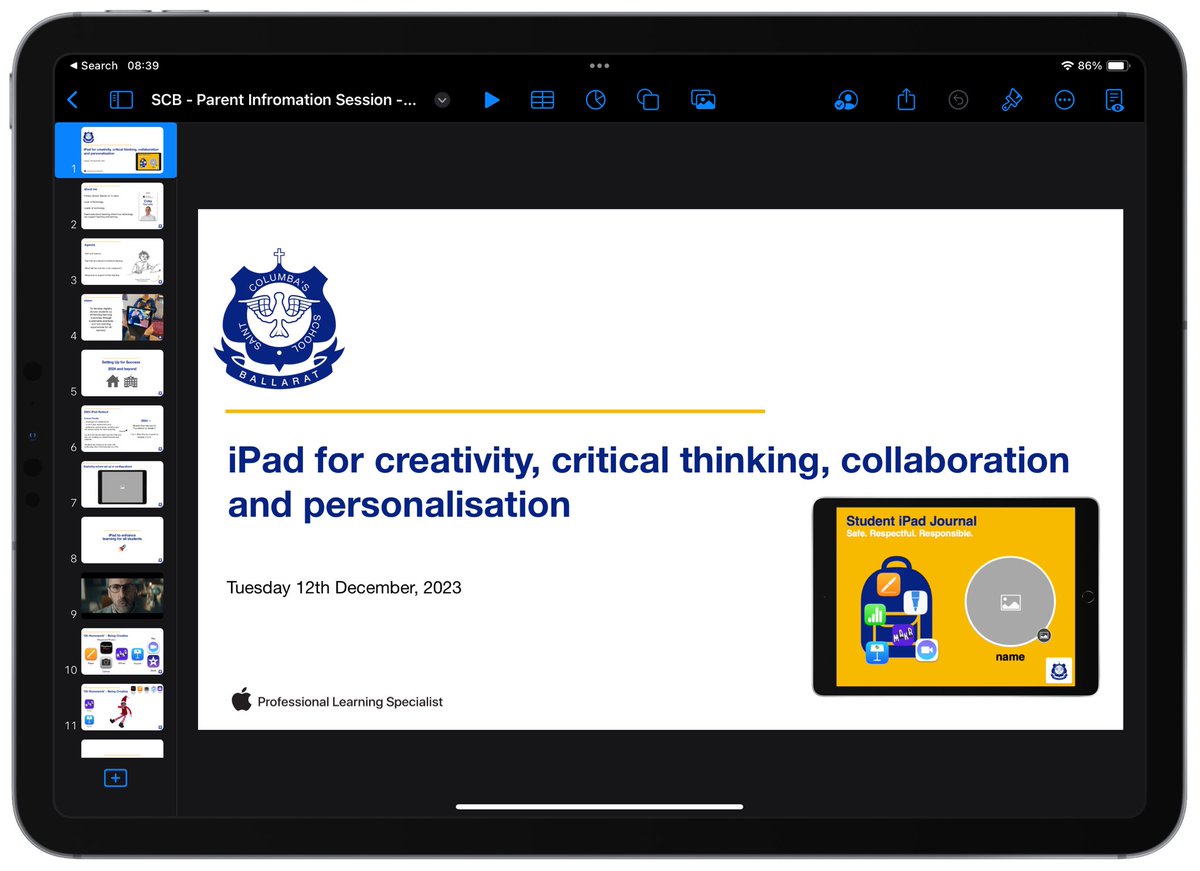Select the 'Professional Learning Specialist' text

pyautogui.click(x=350, y=702)
